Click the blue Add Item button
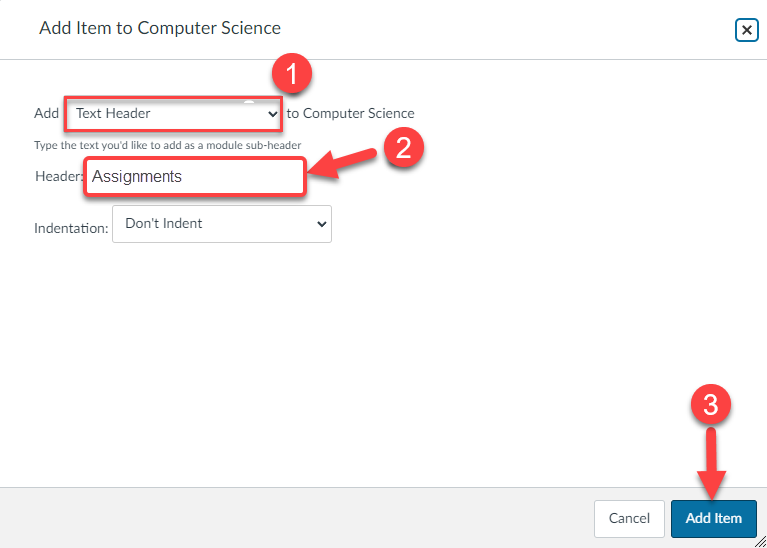767x548 pixels. [713, 518]
